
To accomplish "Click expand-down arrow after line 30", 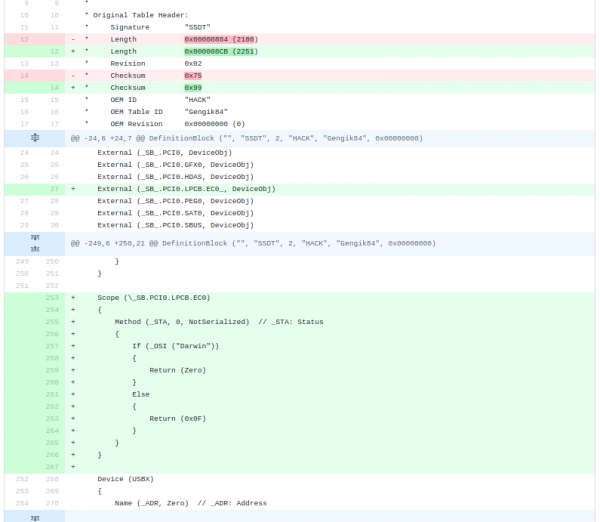I will tap(35, 238).
